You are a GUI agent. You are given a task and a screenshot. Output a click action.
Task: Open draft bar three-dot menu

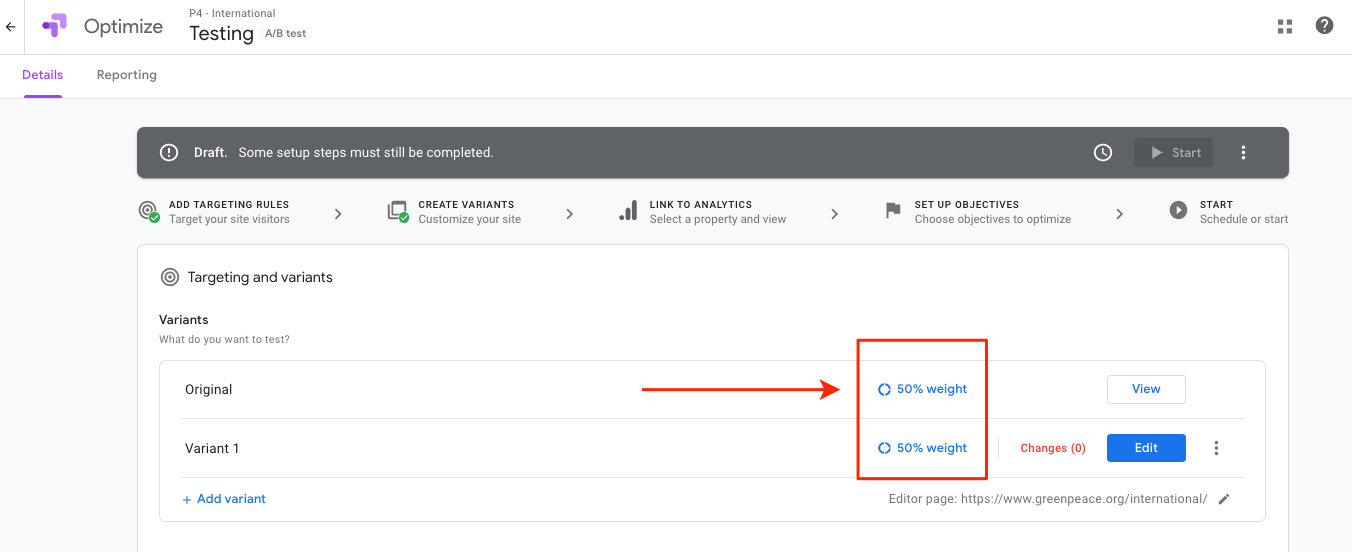click(1243, 153)
